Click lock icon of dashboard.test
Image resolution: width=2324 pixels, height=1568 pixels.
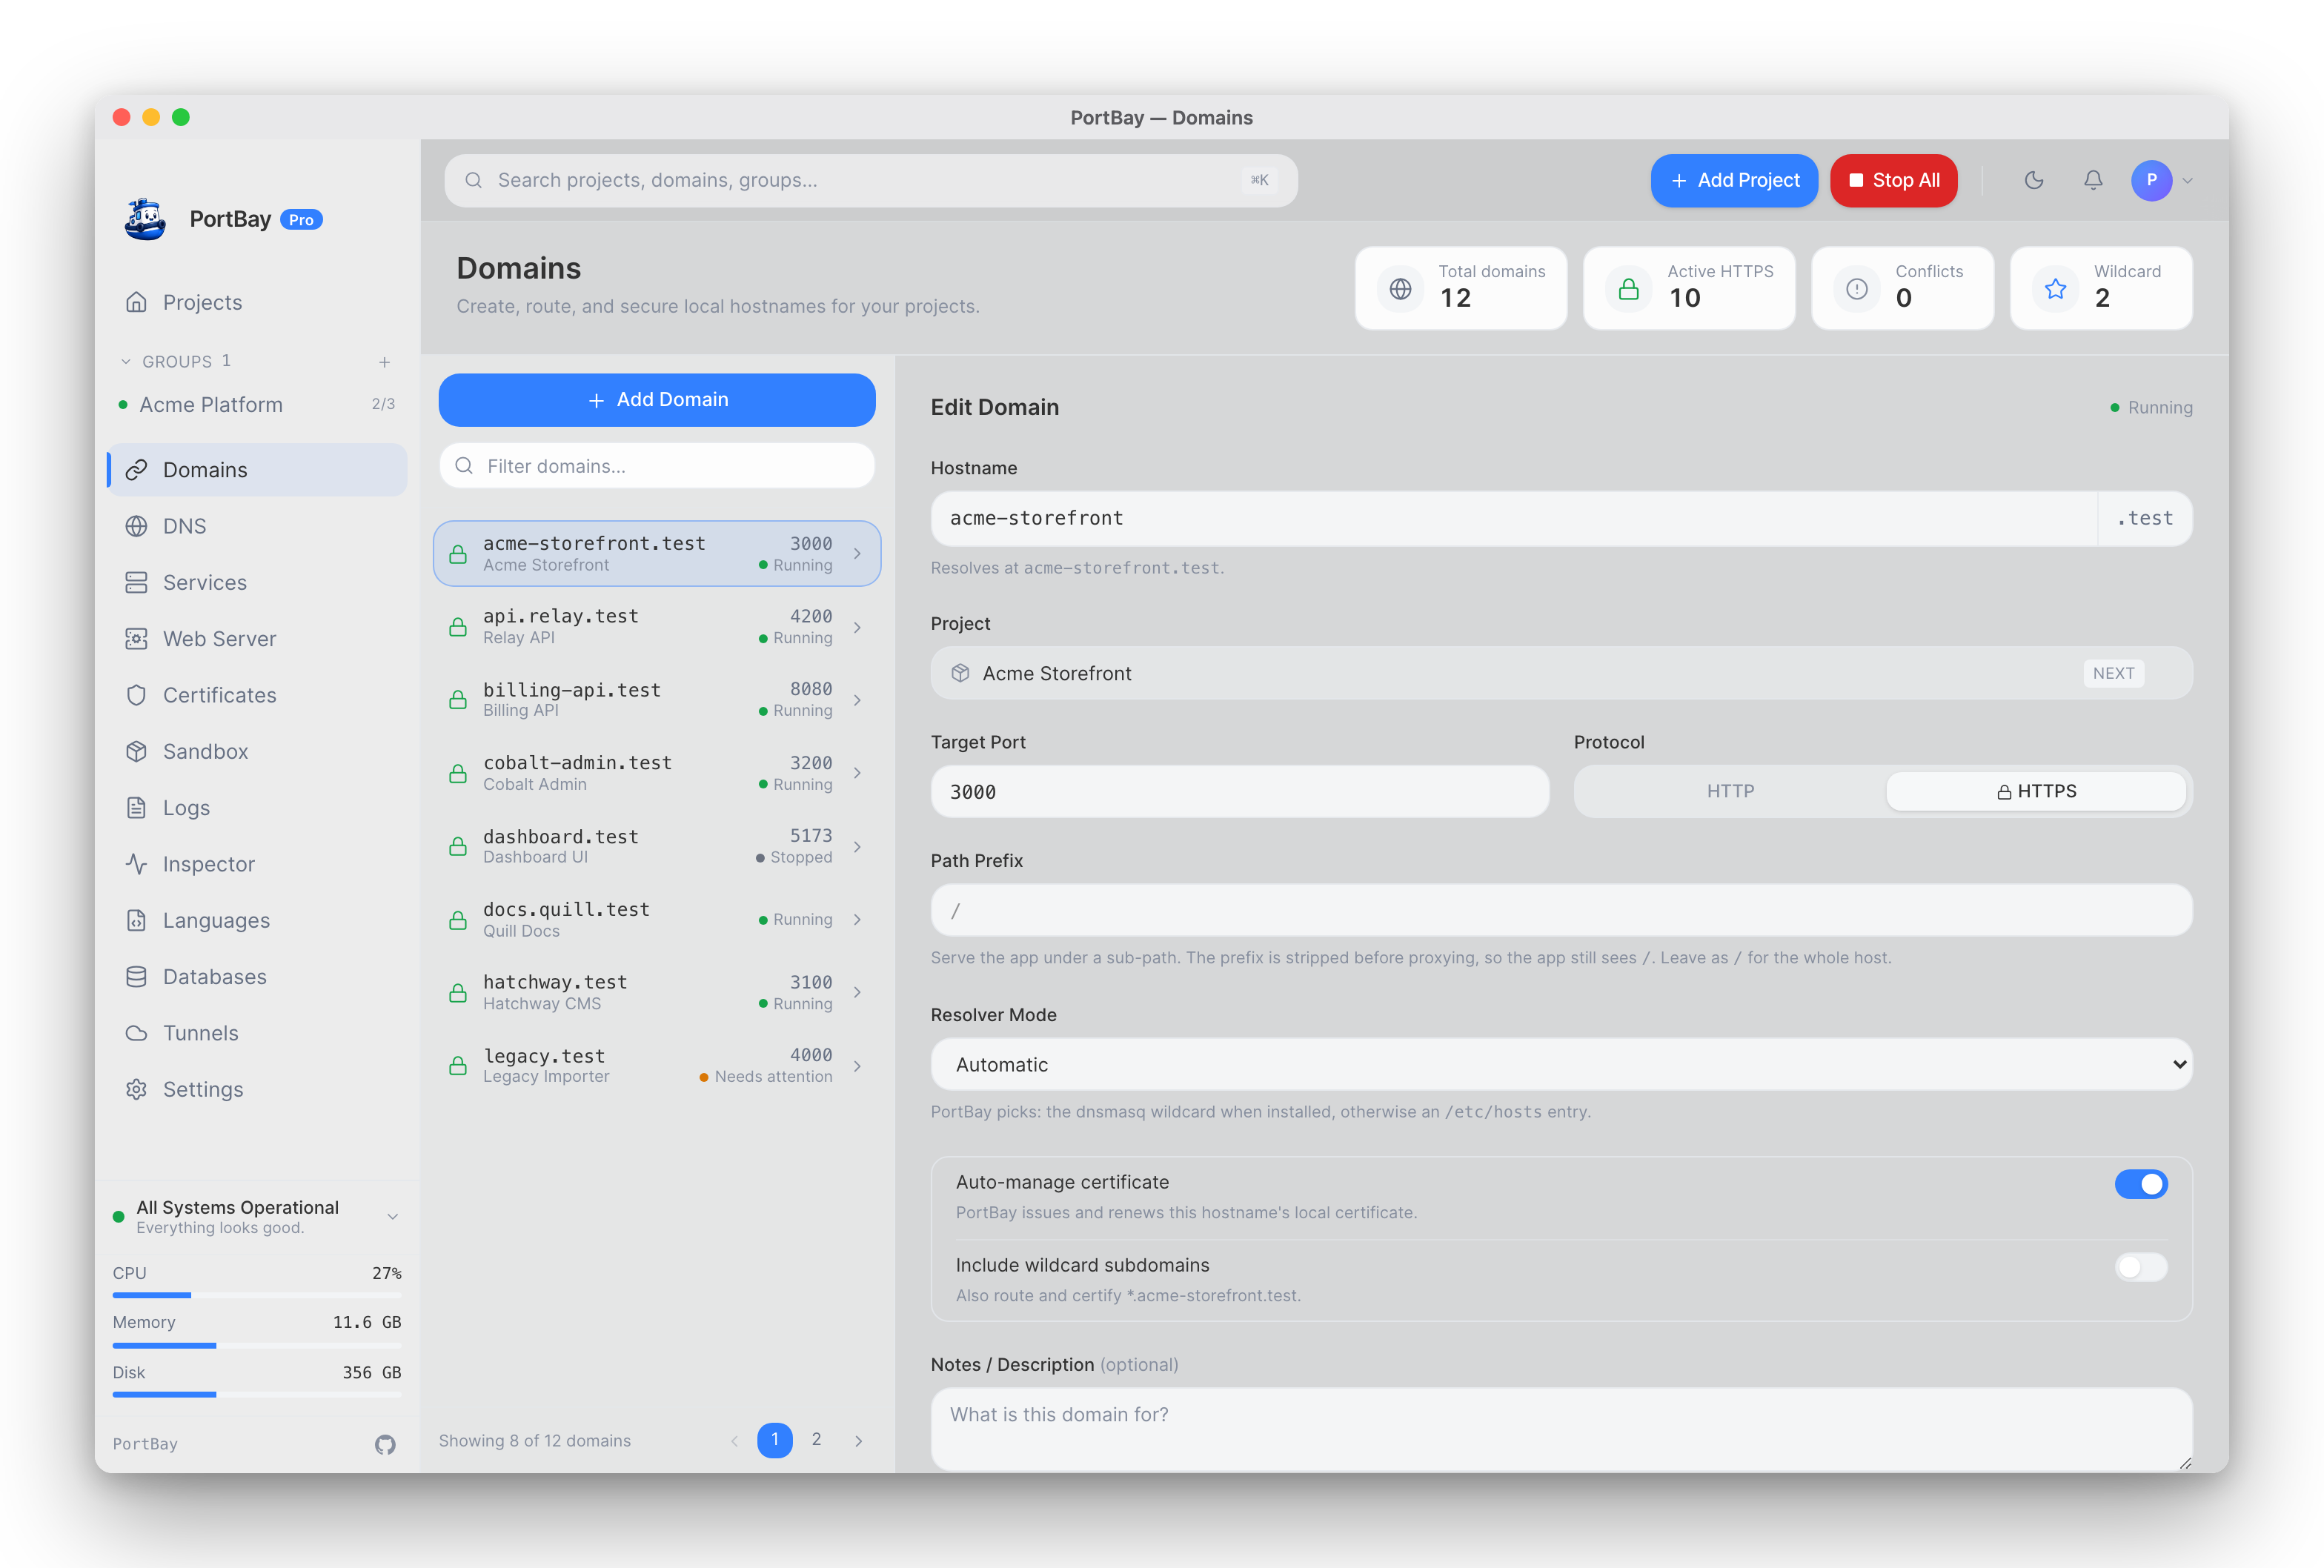click(x=458, y=846)
